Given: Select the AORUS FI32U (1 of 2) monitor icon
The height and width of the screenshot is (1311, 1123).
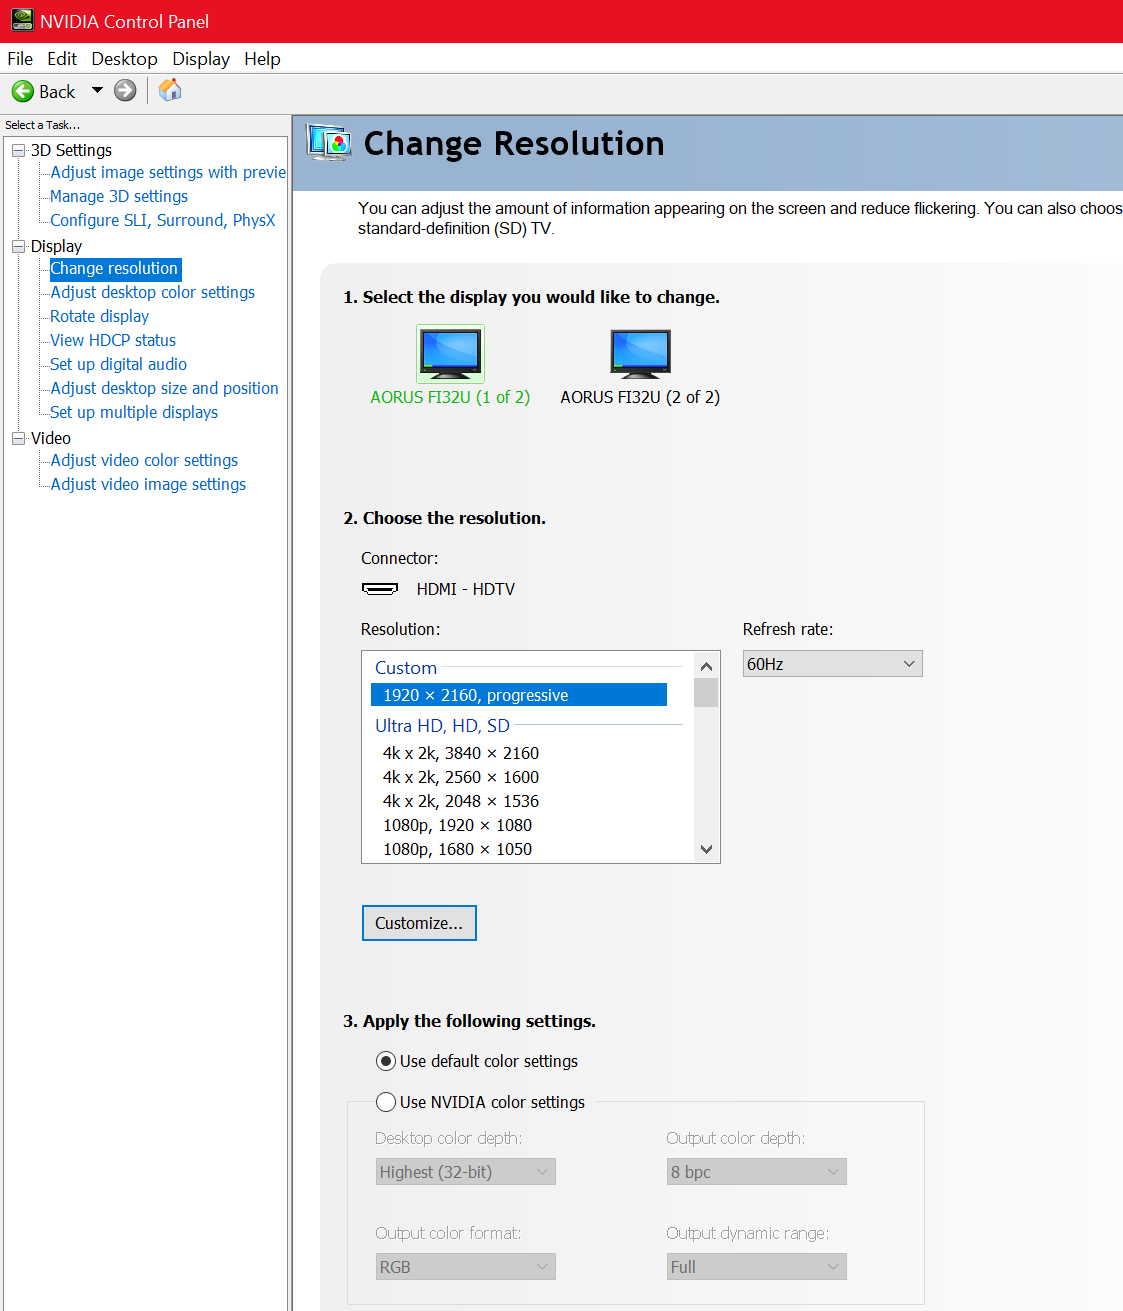Looking at the screenshot, I should click(450, 353).
